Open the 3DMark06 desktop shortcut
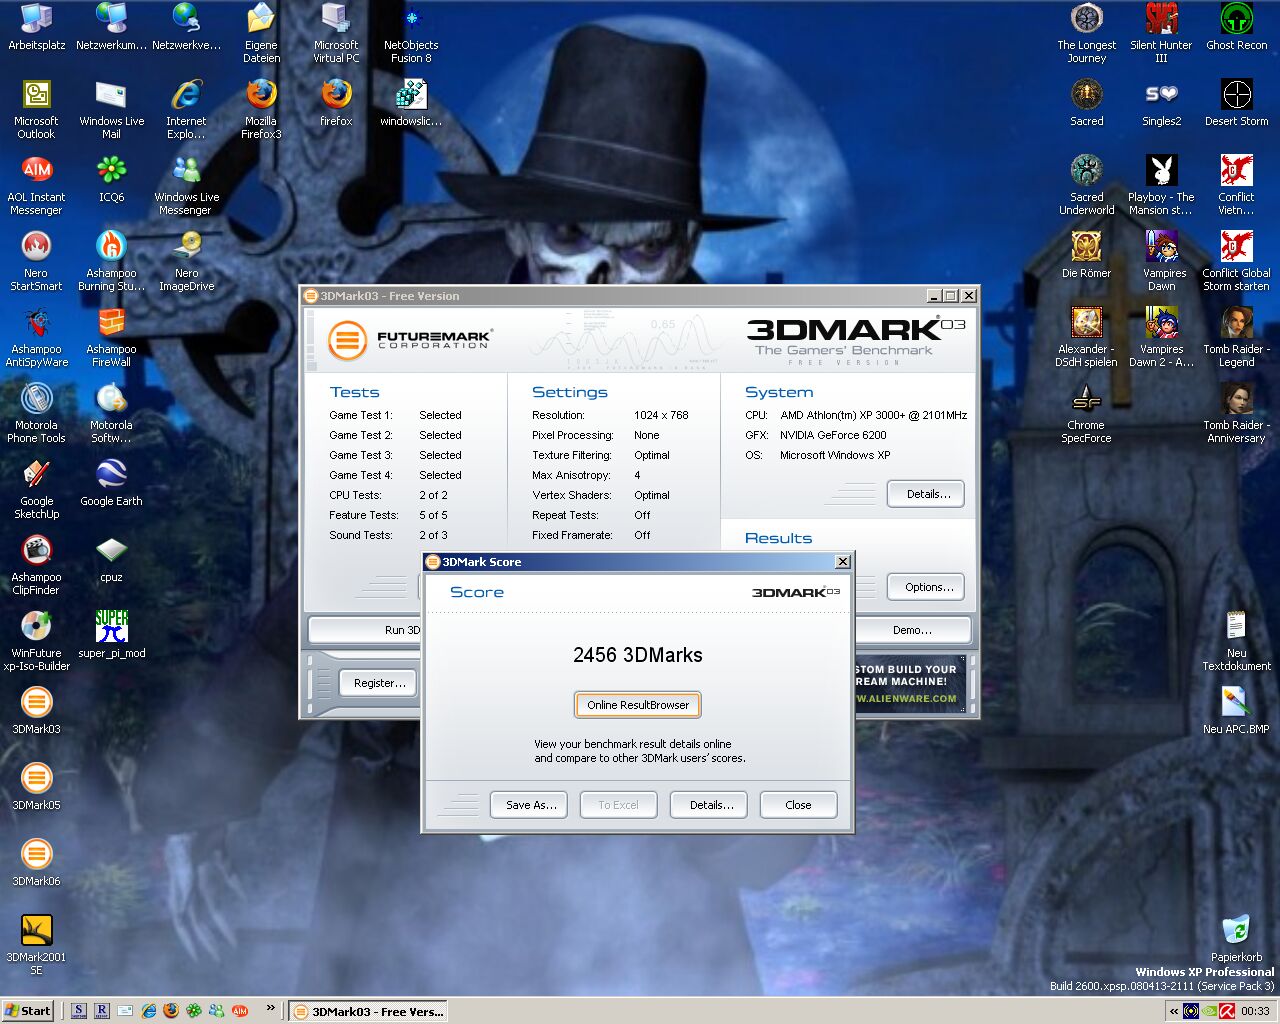Screen dimensions: 1280x1024 [37, 863]
